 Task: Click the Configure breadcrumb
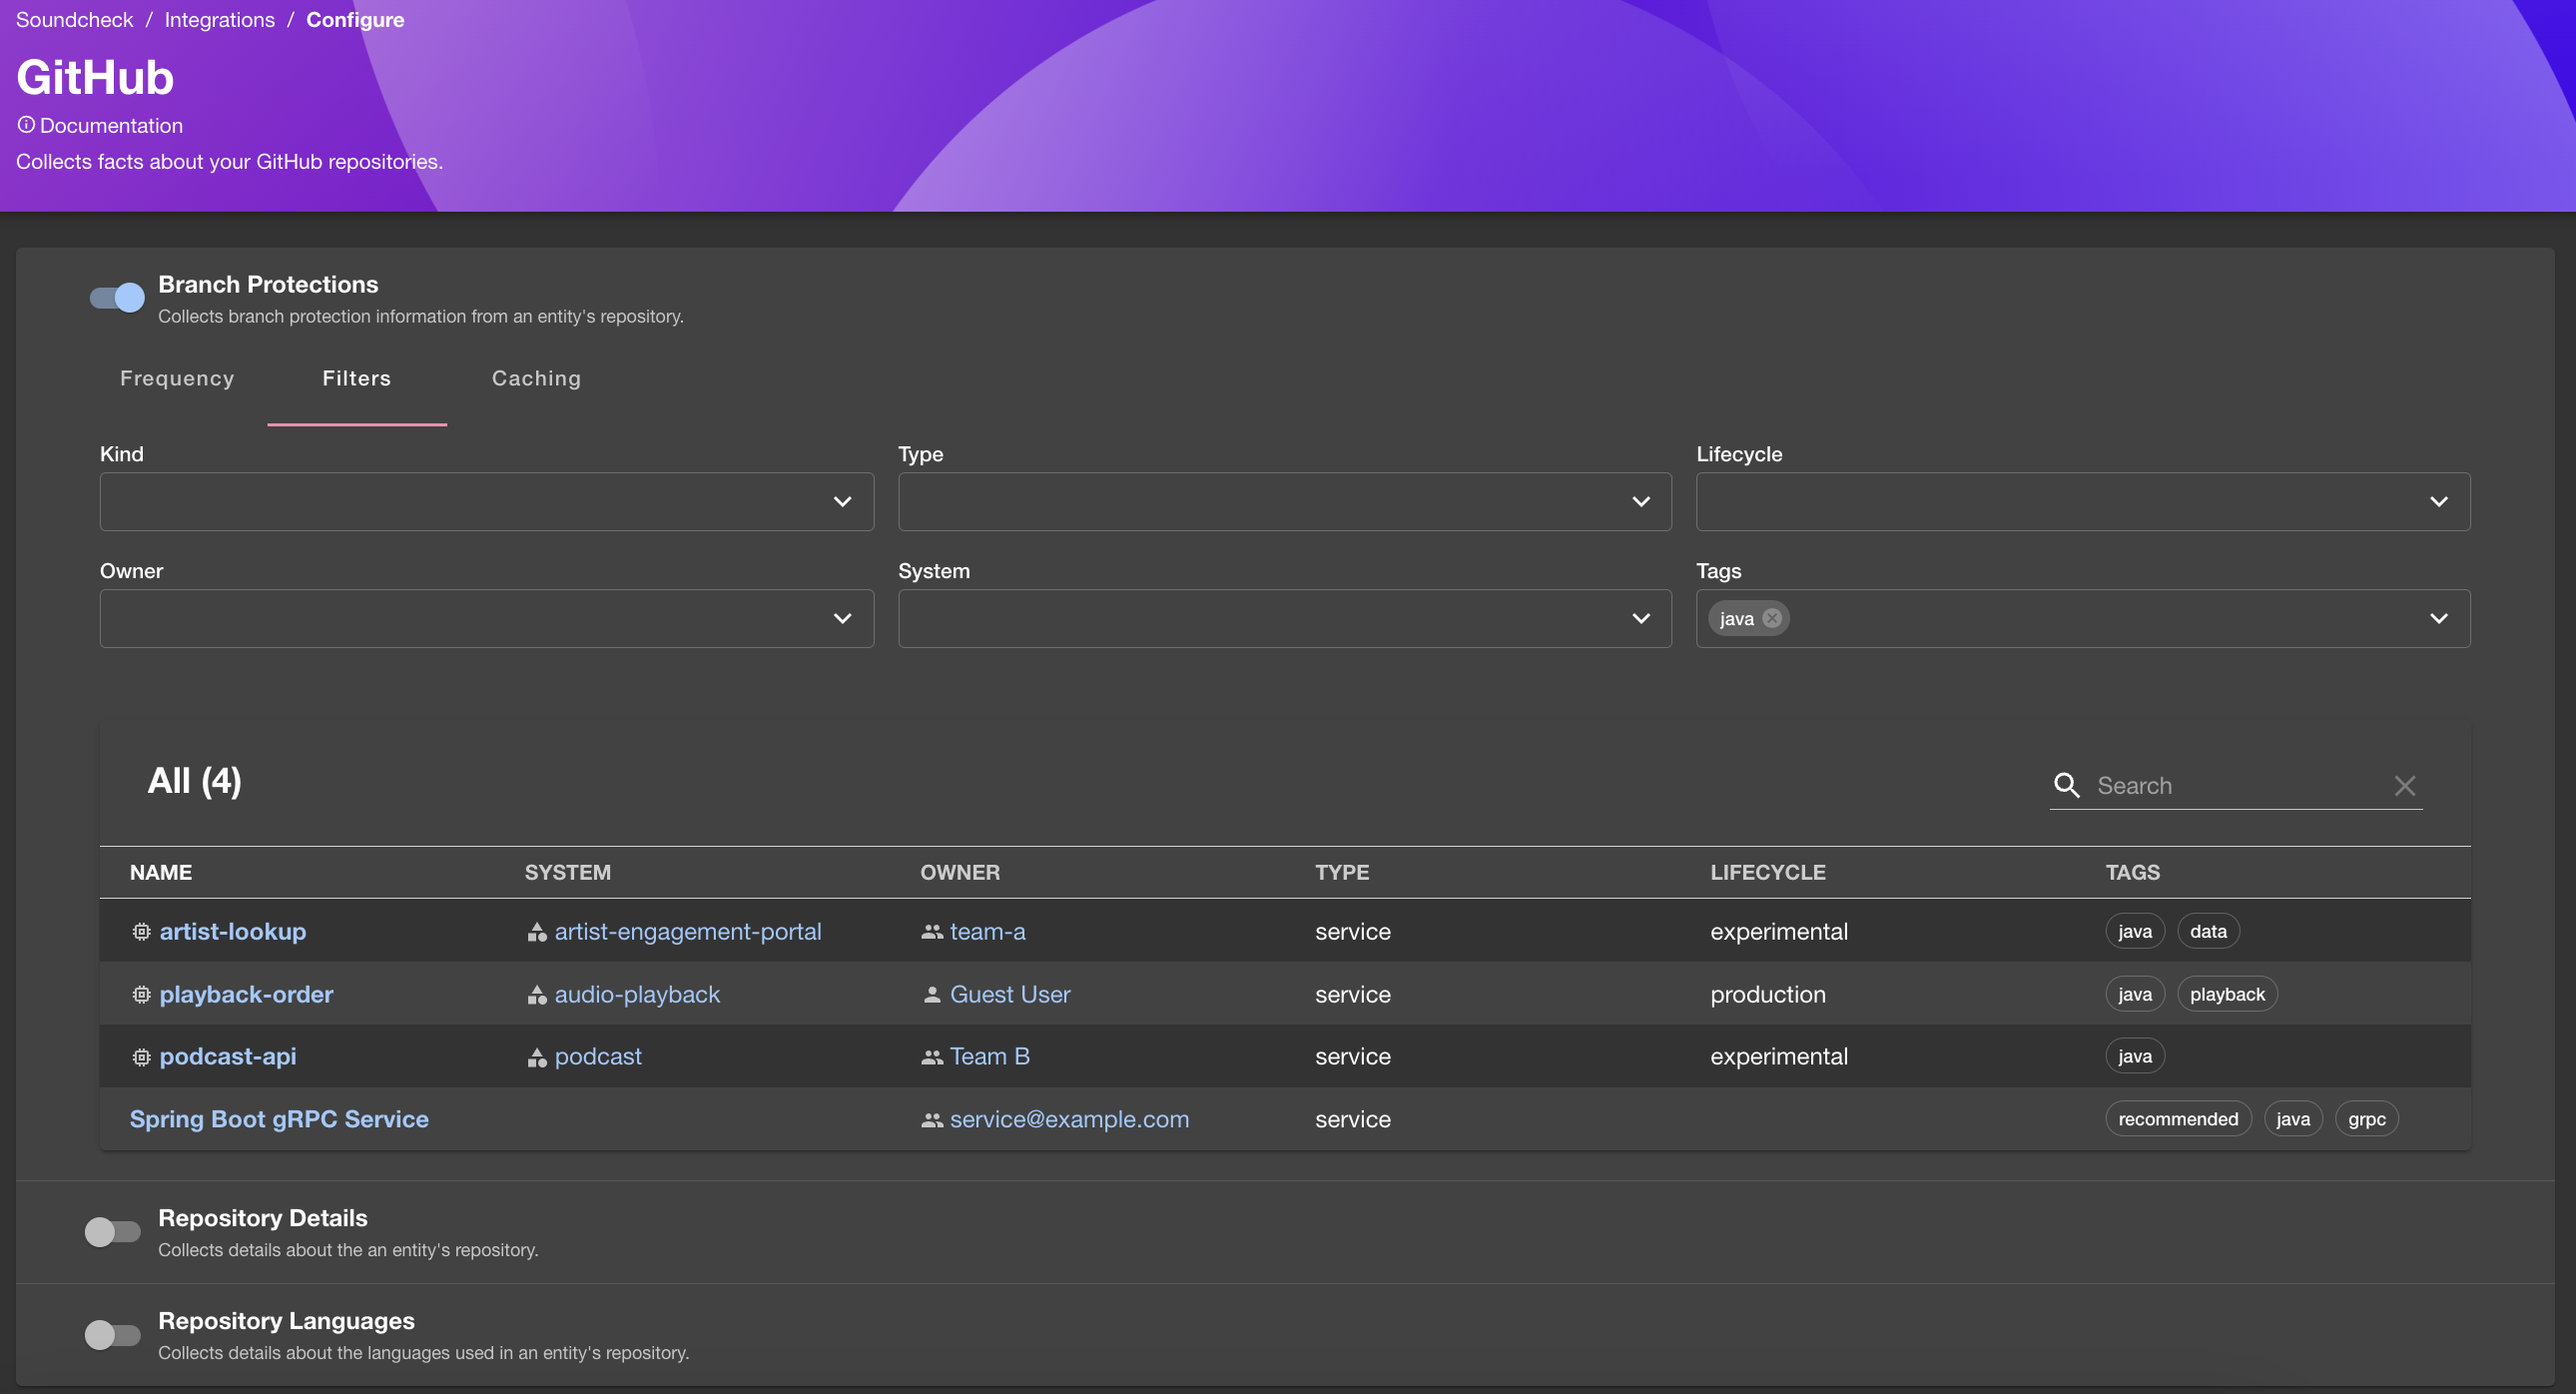click(x=355, y=20)
